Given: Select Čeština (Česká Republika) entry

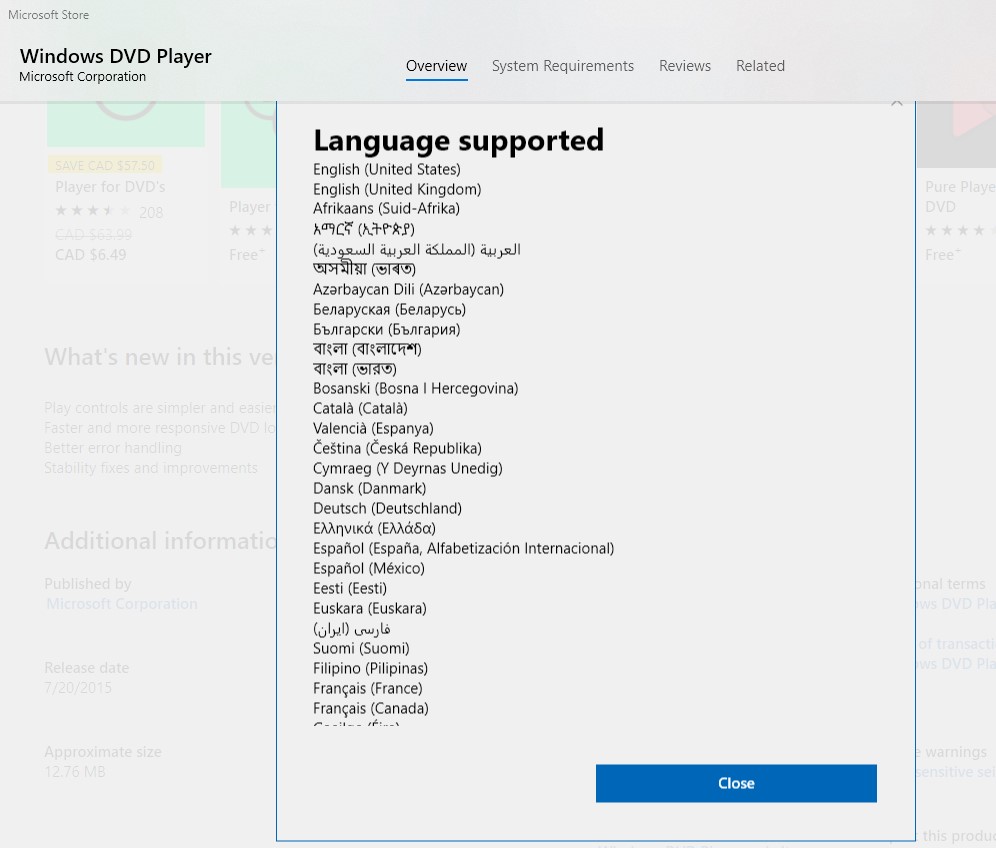Looking at the screenshot, I should (x=398, y=448).
